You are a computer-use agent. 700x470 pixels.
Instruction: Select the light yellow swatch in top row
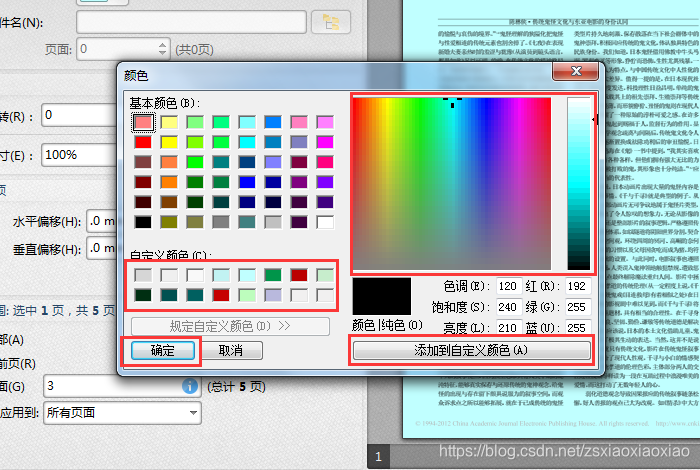pyautogui.click(x=169, y=122)
